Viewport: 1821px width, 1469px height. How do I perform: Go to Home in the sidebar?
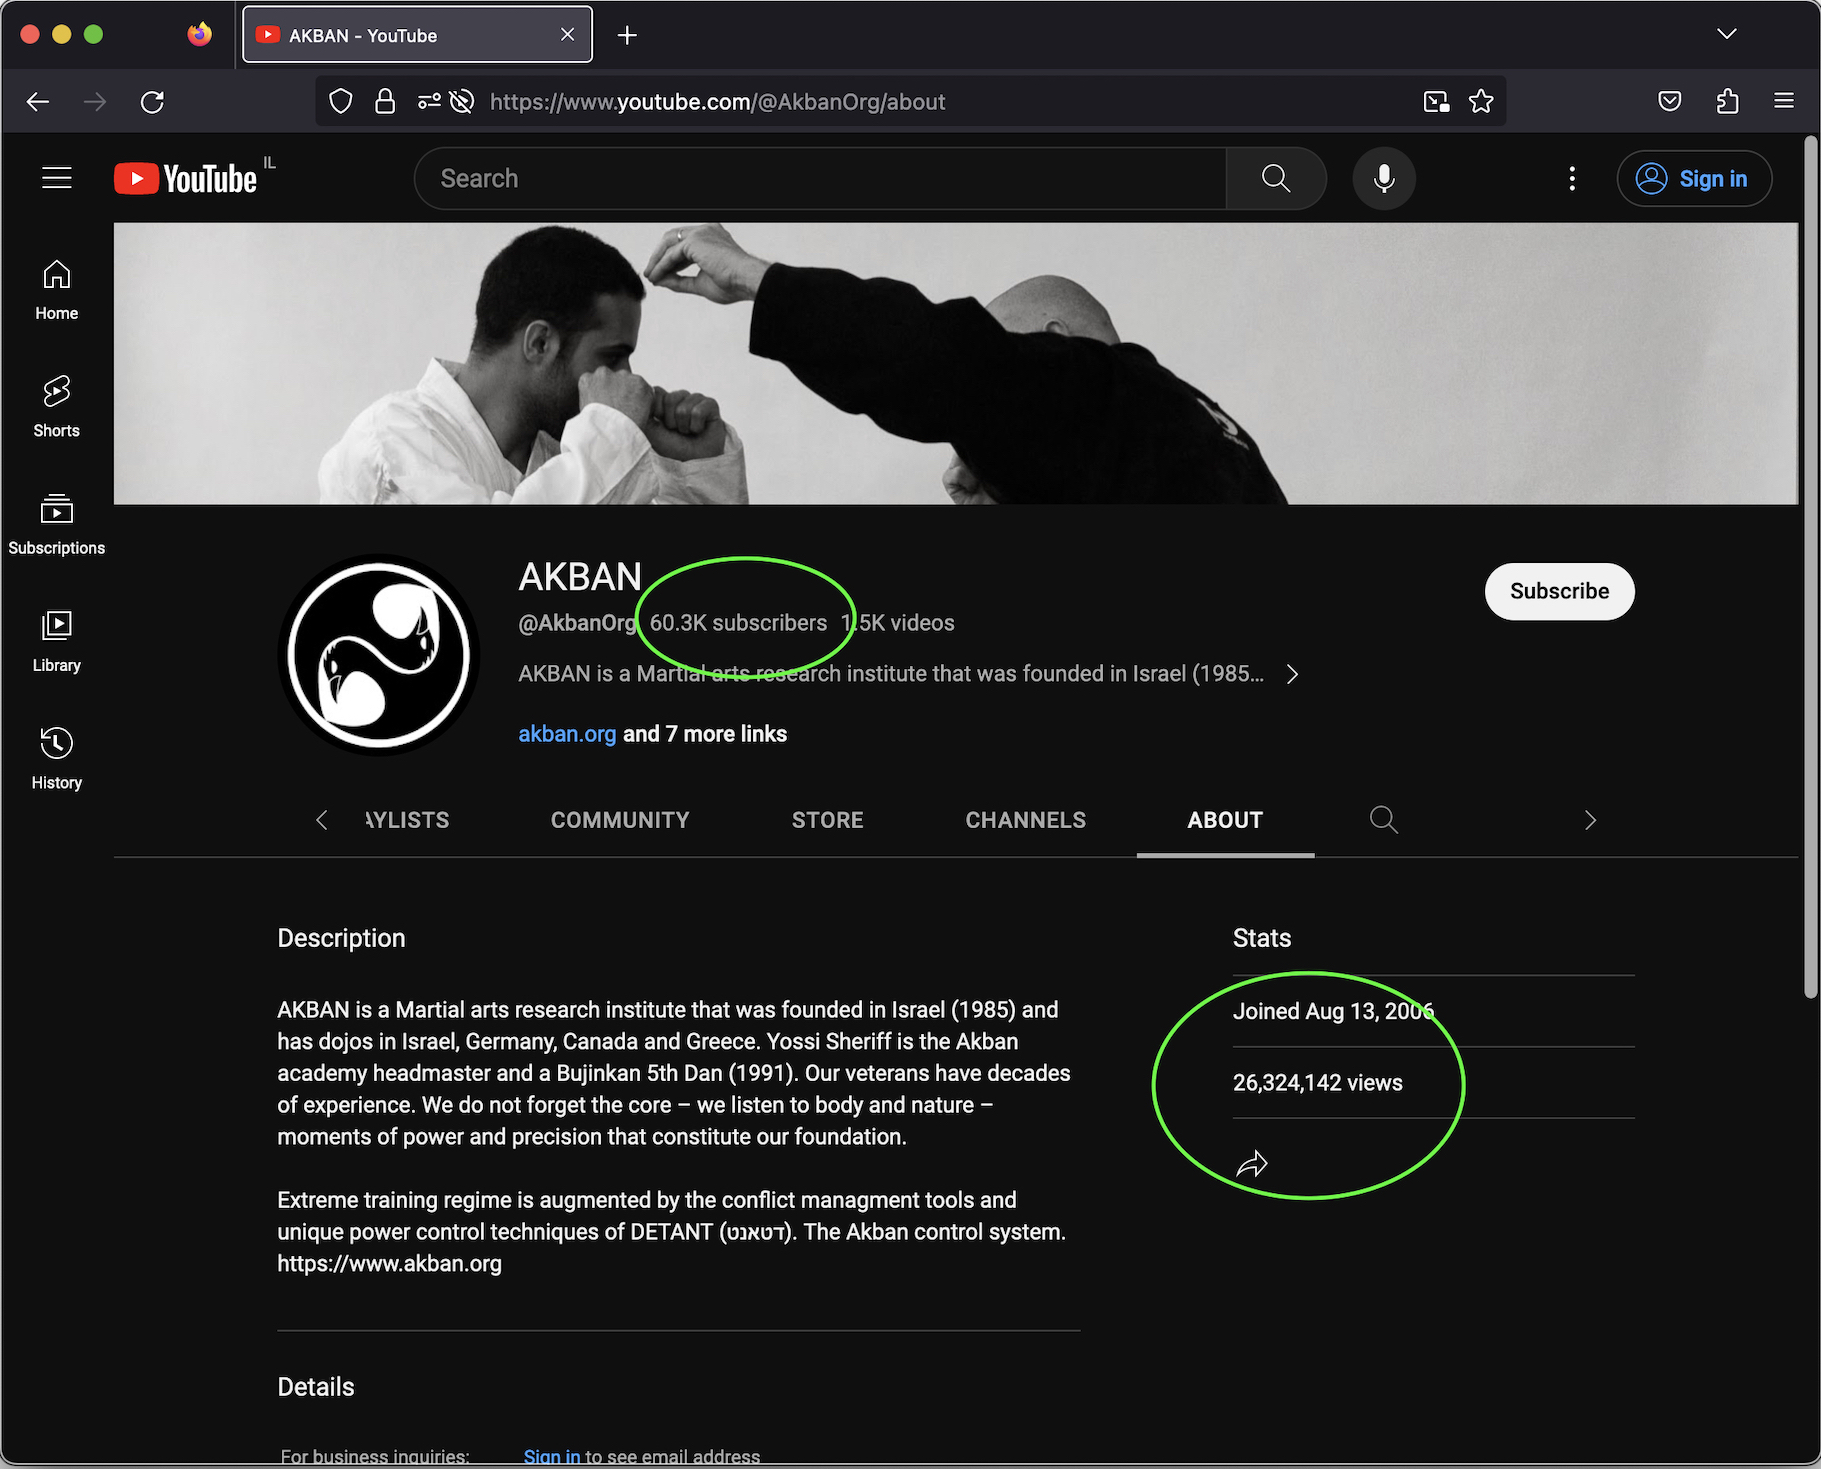[x=57, y=290]
